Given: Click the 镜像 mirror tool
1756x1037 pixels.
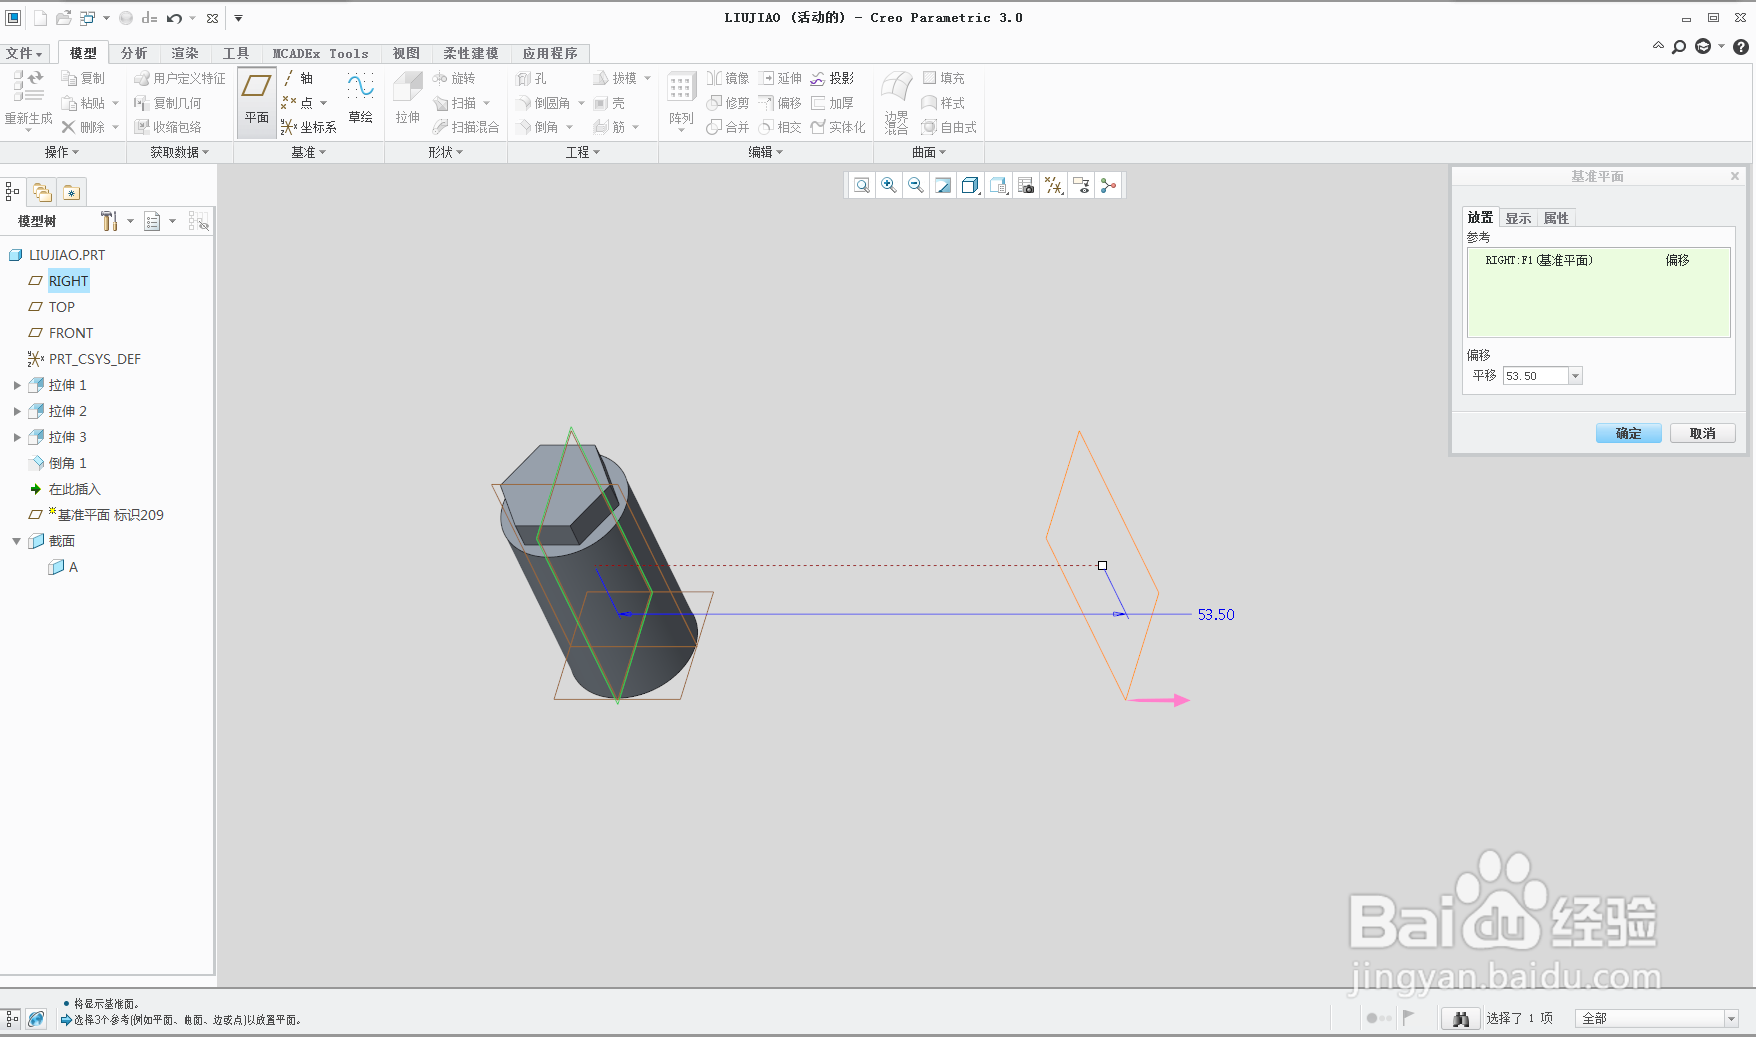Looking at the screenshot, I should [728, 78].
